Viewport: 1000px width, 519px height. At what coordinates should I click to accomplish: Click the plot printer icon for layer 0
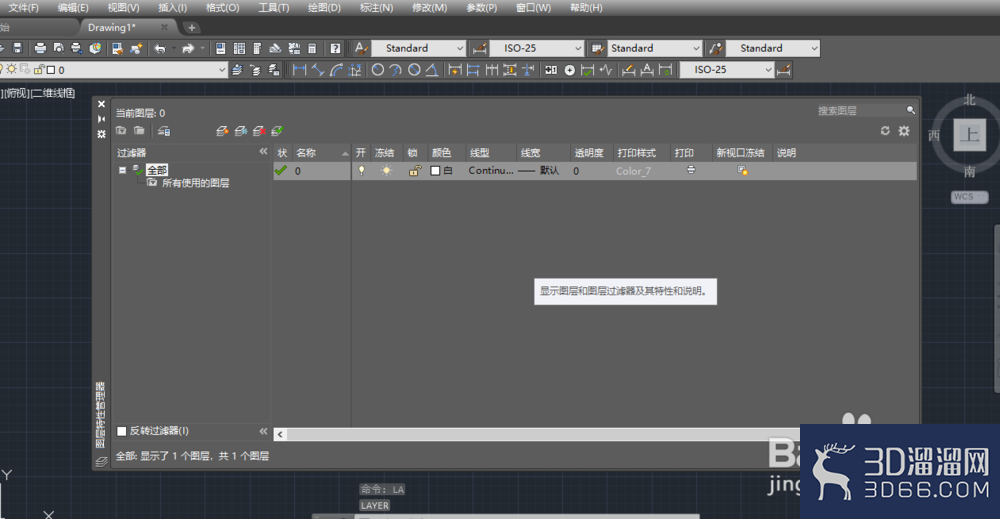(x=691, y=170)
